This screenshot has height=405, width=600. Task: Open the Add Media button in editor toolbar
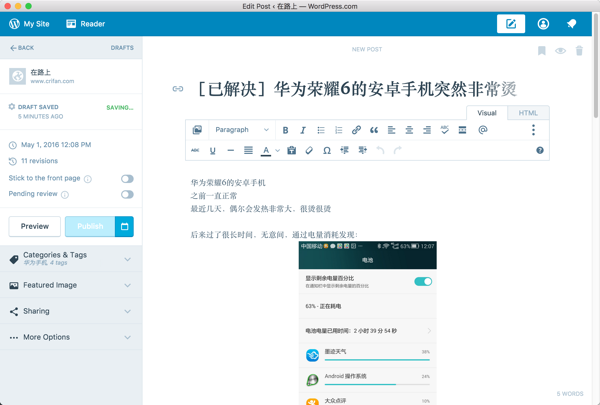[197, 130]
